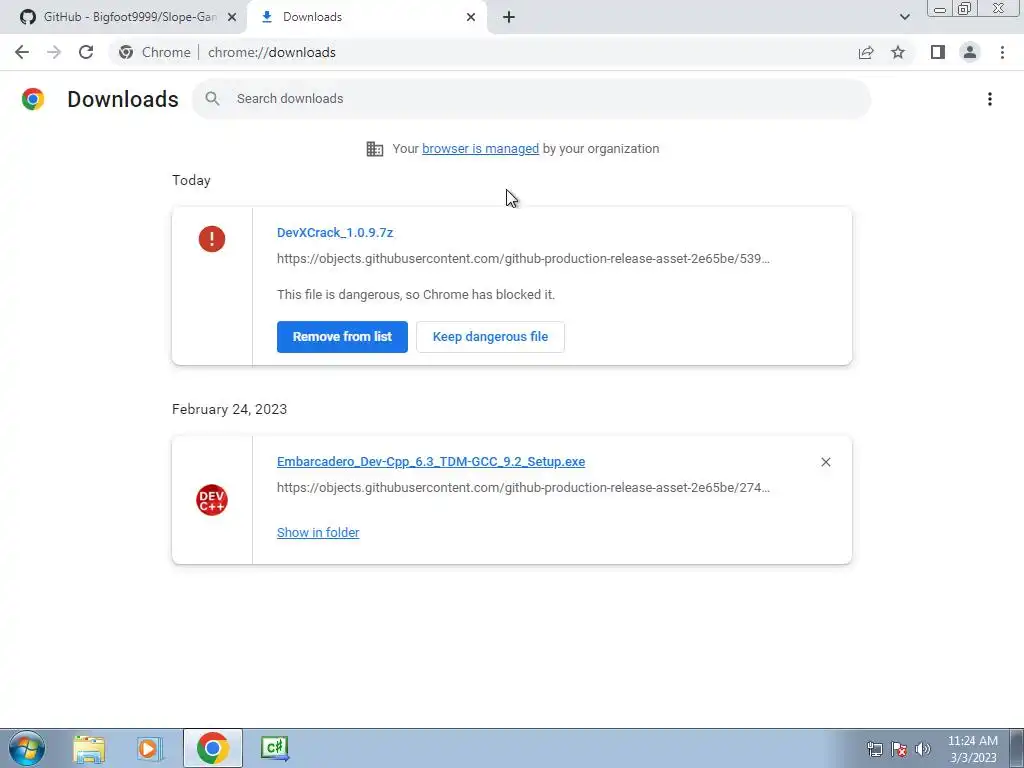
Task: Click the dangerous file blocked message
Action: point(416,295)
